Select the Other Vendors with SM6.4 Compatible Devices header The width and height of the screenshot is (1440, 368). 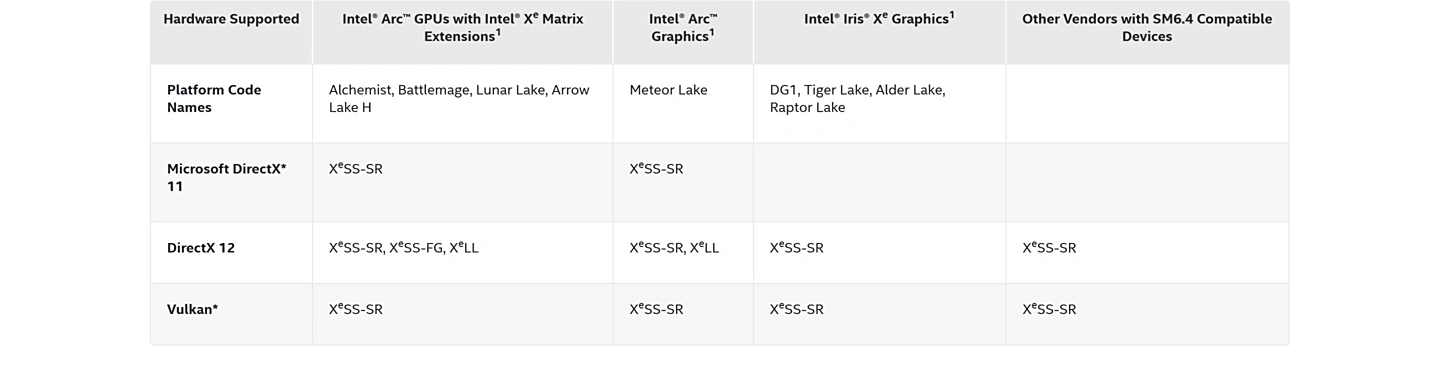(1147, 27)
